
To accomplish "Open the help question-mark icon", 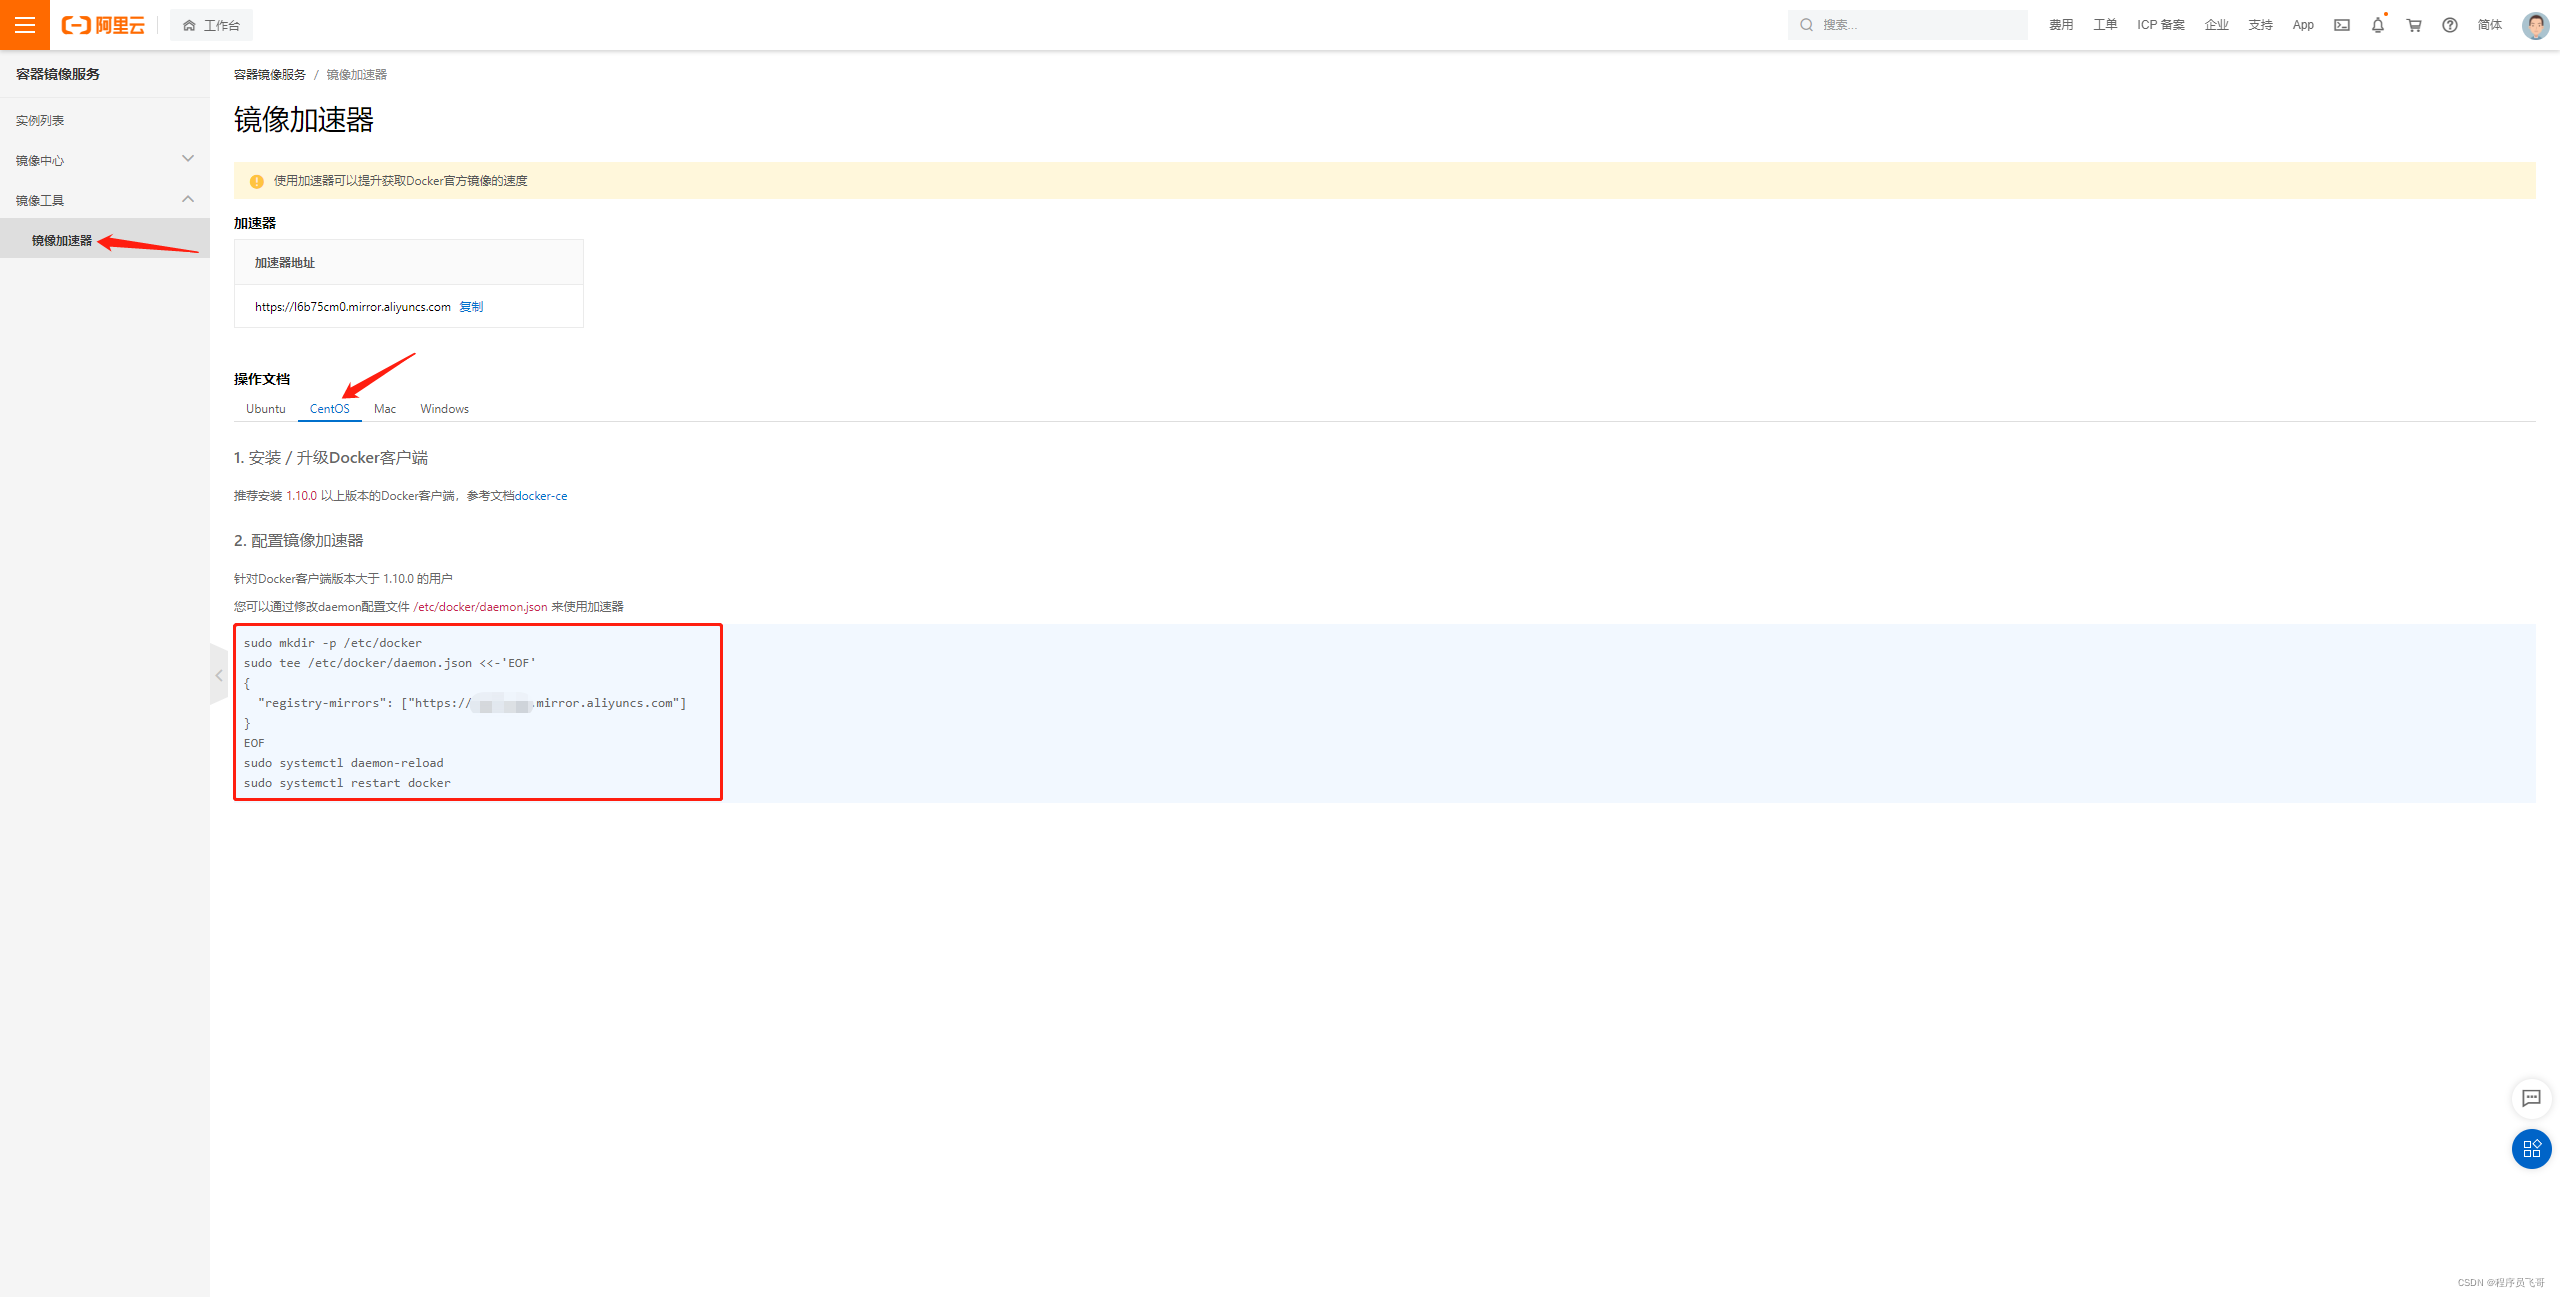I will pos(2450,25).
